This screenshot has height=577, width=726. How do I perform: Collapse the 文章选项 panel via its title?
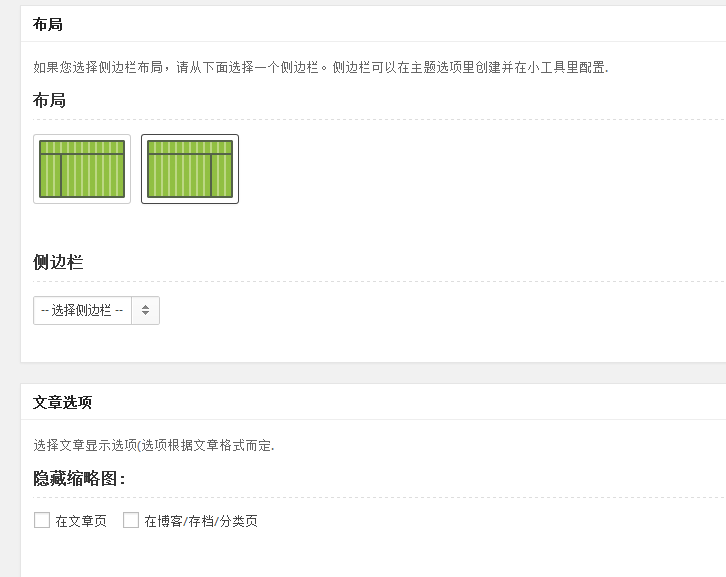[63, 402]
